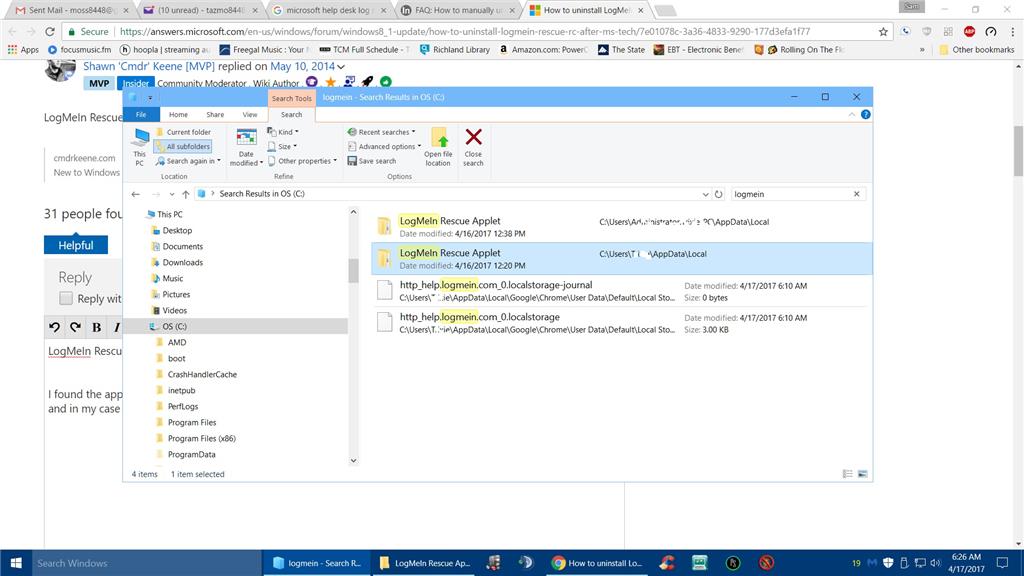
Task: Click Search Tools contextual tab
Action: (x=291, y=98)
